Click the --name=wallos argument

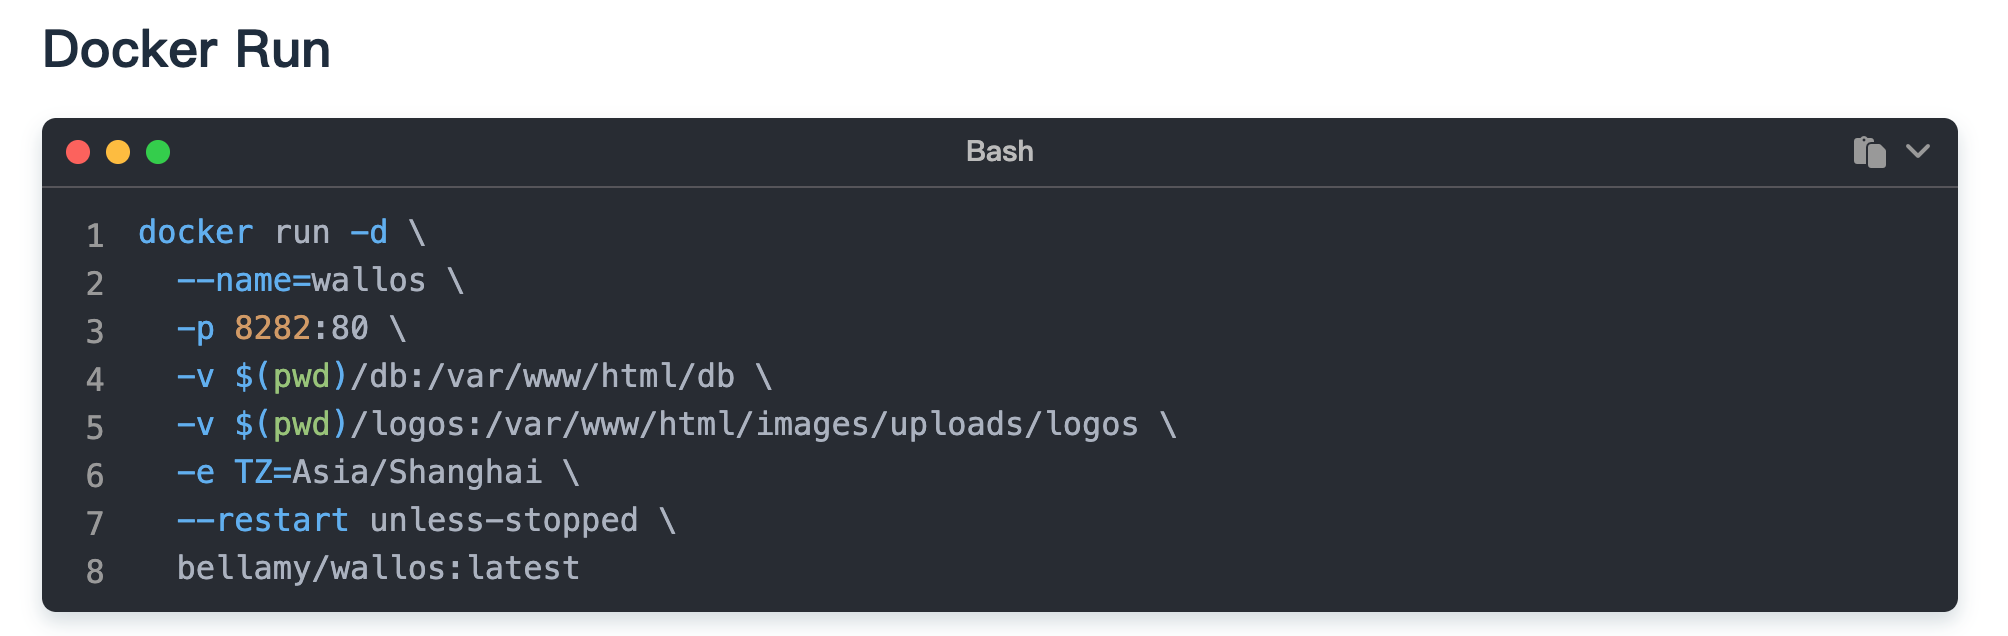click(x=301, y=280)
